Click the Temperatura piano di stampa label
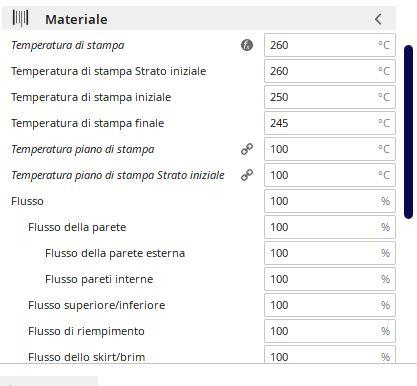Viewport: 417px width, 386px height. coord(83,149)
